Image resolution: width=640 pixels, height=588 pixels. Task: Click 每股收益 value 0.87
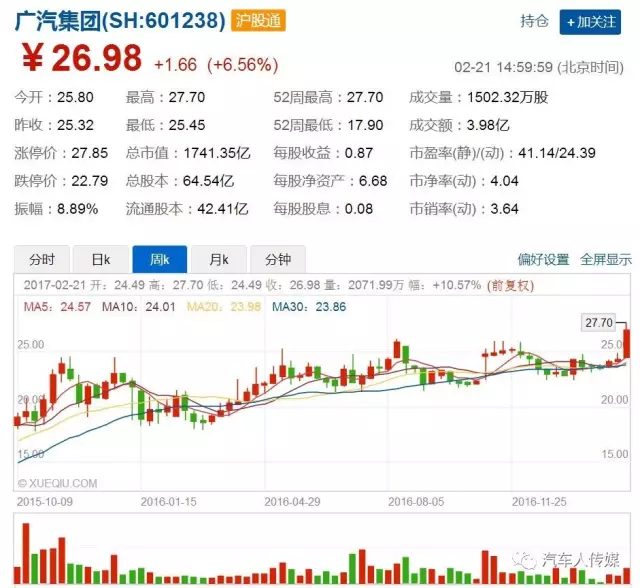(359, 153)
